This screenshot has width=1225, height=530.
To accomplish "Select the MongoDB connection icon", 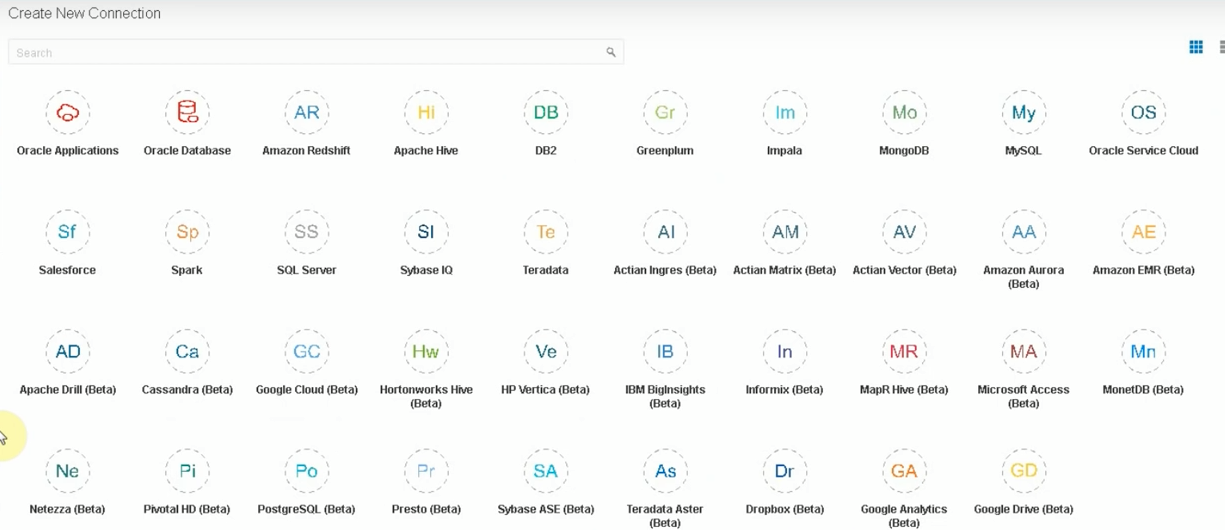I will coord(904,113).
